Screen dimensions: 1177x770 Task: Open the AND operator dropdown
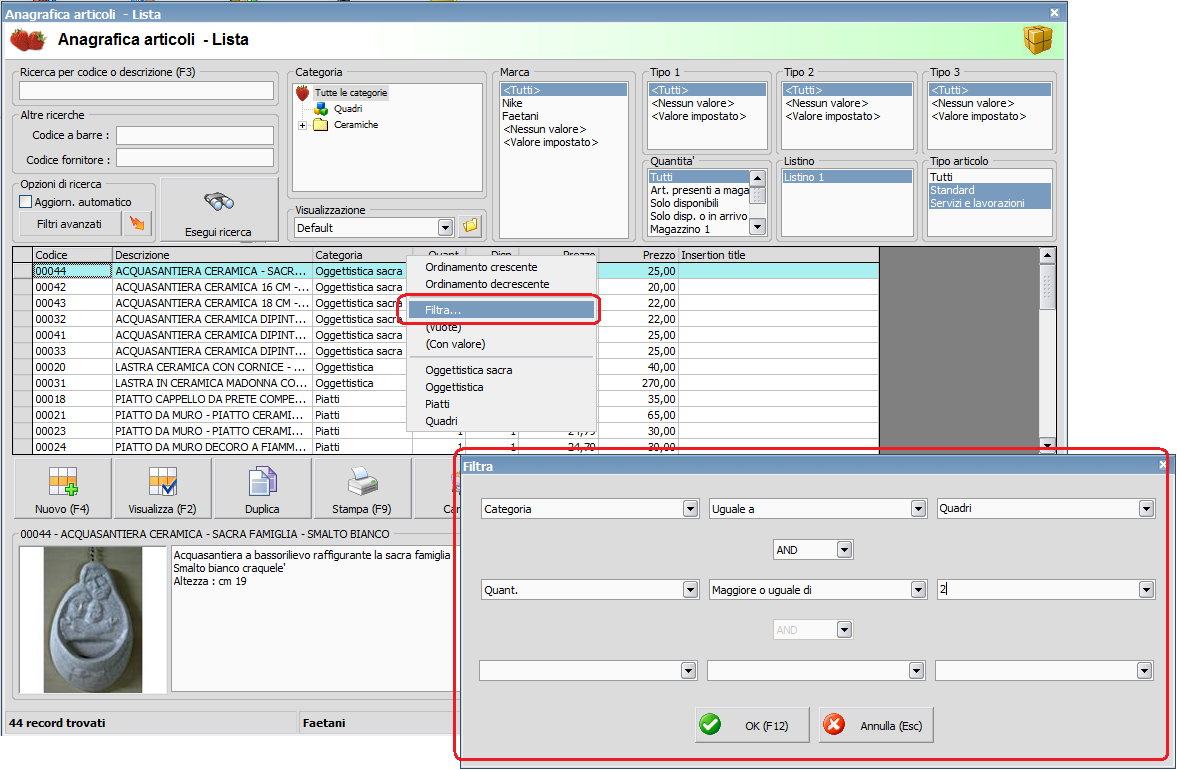(x=844, y=549)
